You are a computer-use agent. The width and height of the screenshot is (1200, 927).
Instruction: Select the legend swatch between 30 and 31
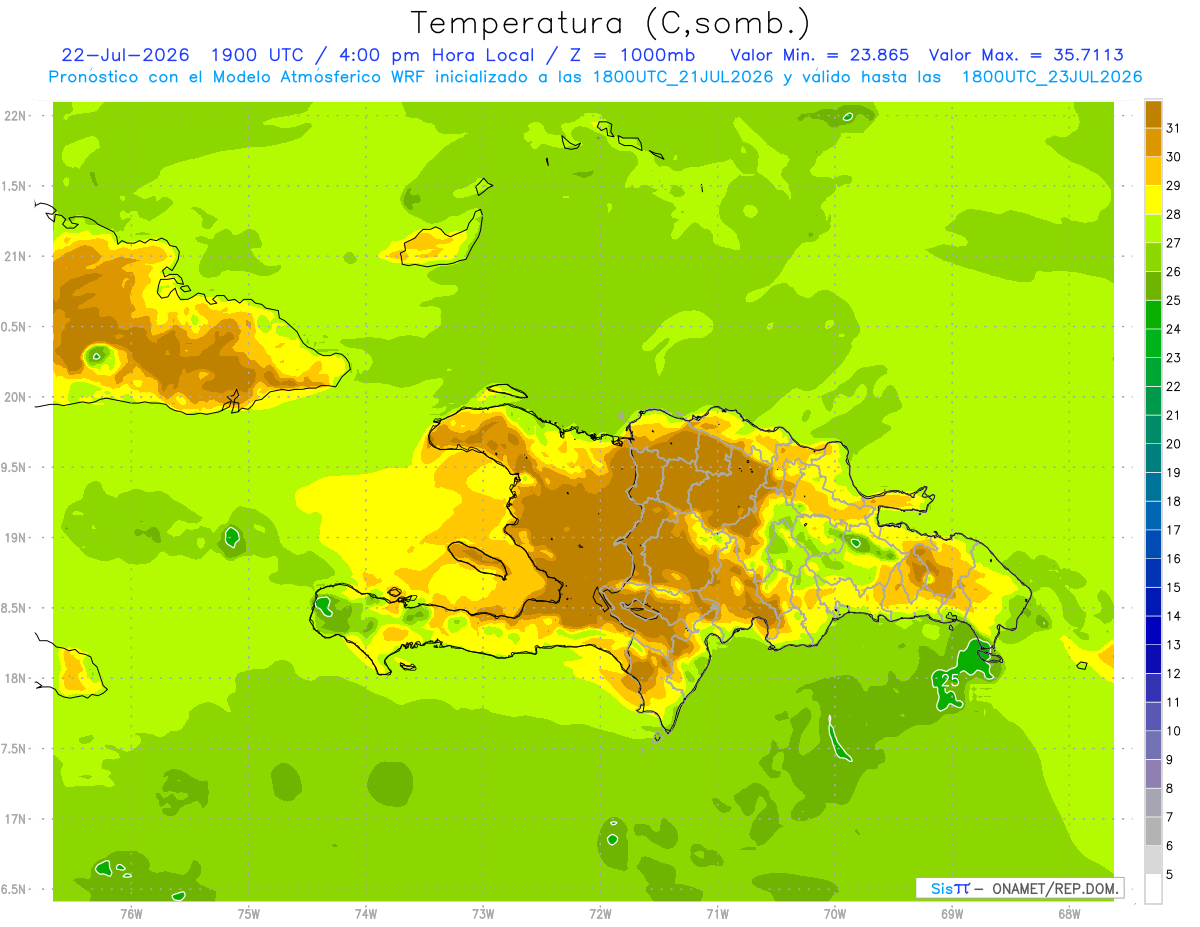pos(1153,142)
